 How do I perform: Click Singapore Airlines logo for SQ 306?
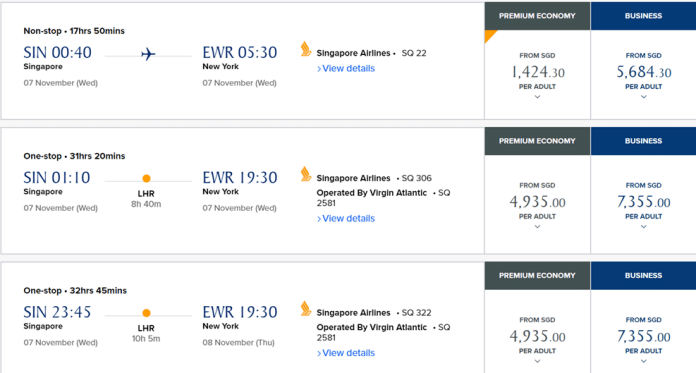[x=306, y=174]
